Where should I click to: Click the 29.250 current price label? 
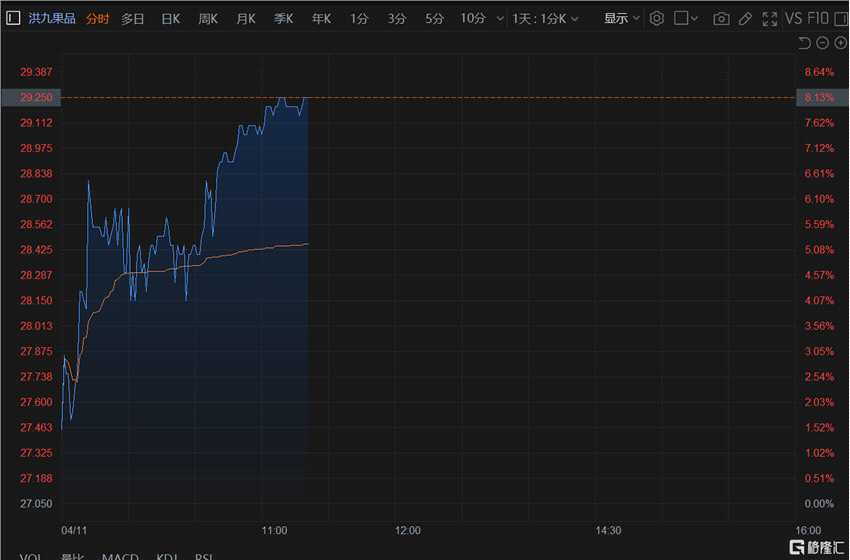pos(36,97)
